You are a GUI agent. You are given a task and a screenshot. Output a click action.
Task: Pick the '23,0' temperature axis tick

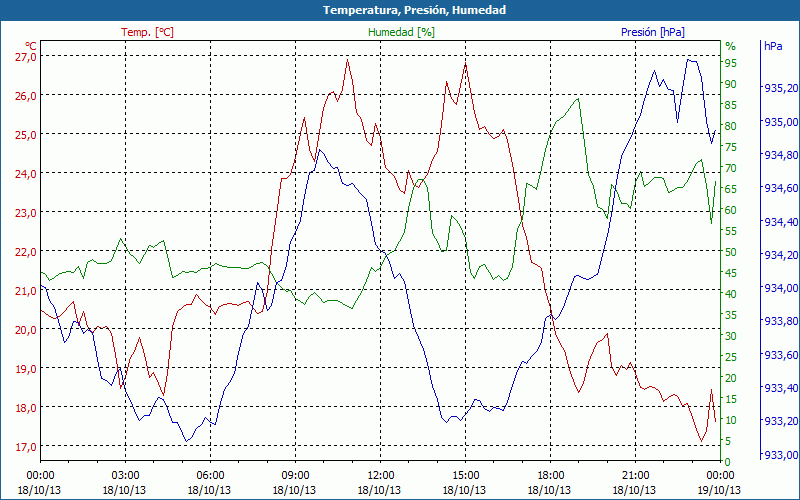(27, 212)
